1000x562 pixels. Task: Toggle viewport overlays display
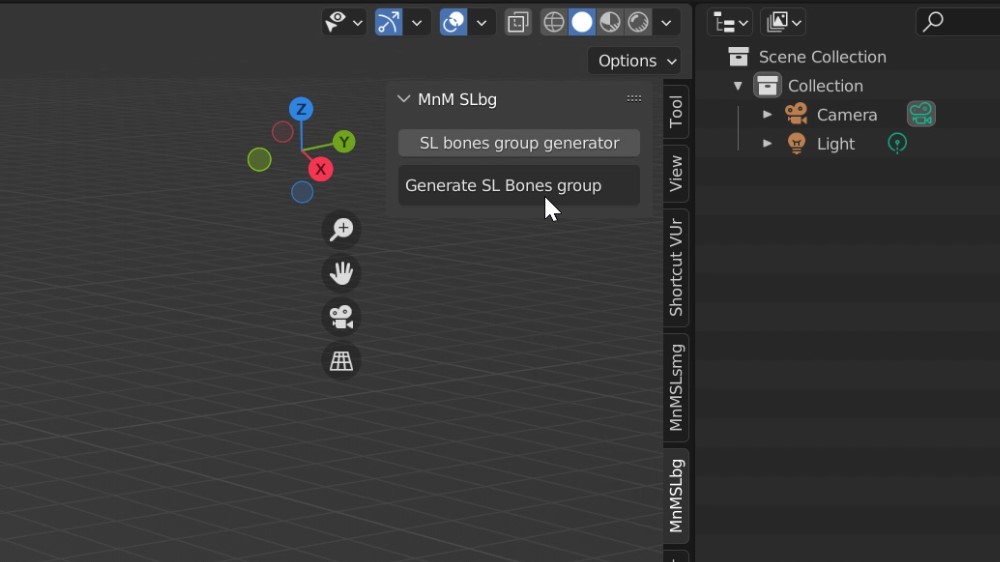[454, 22]
